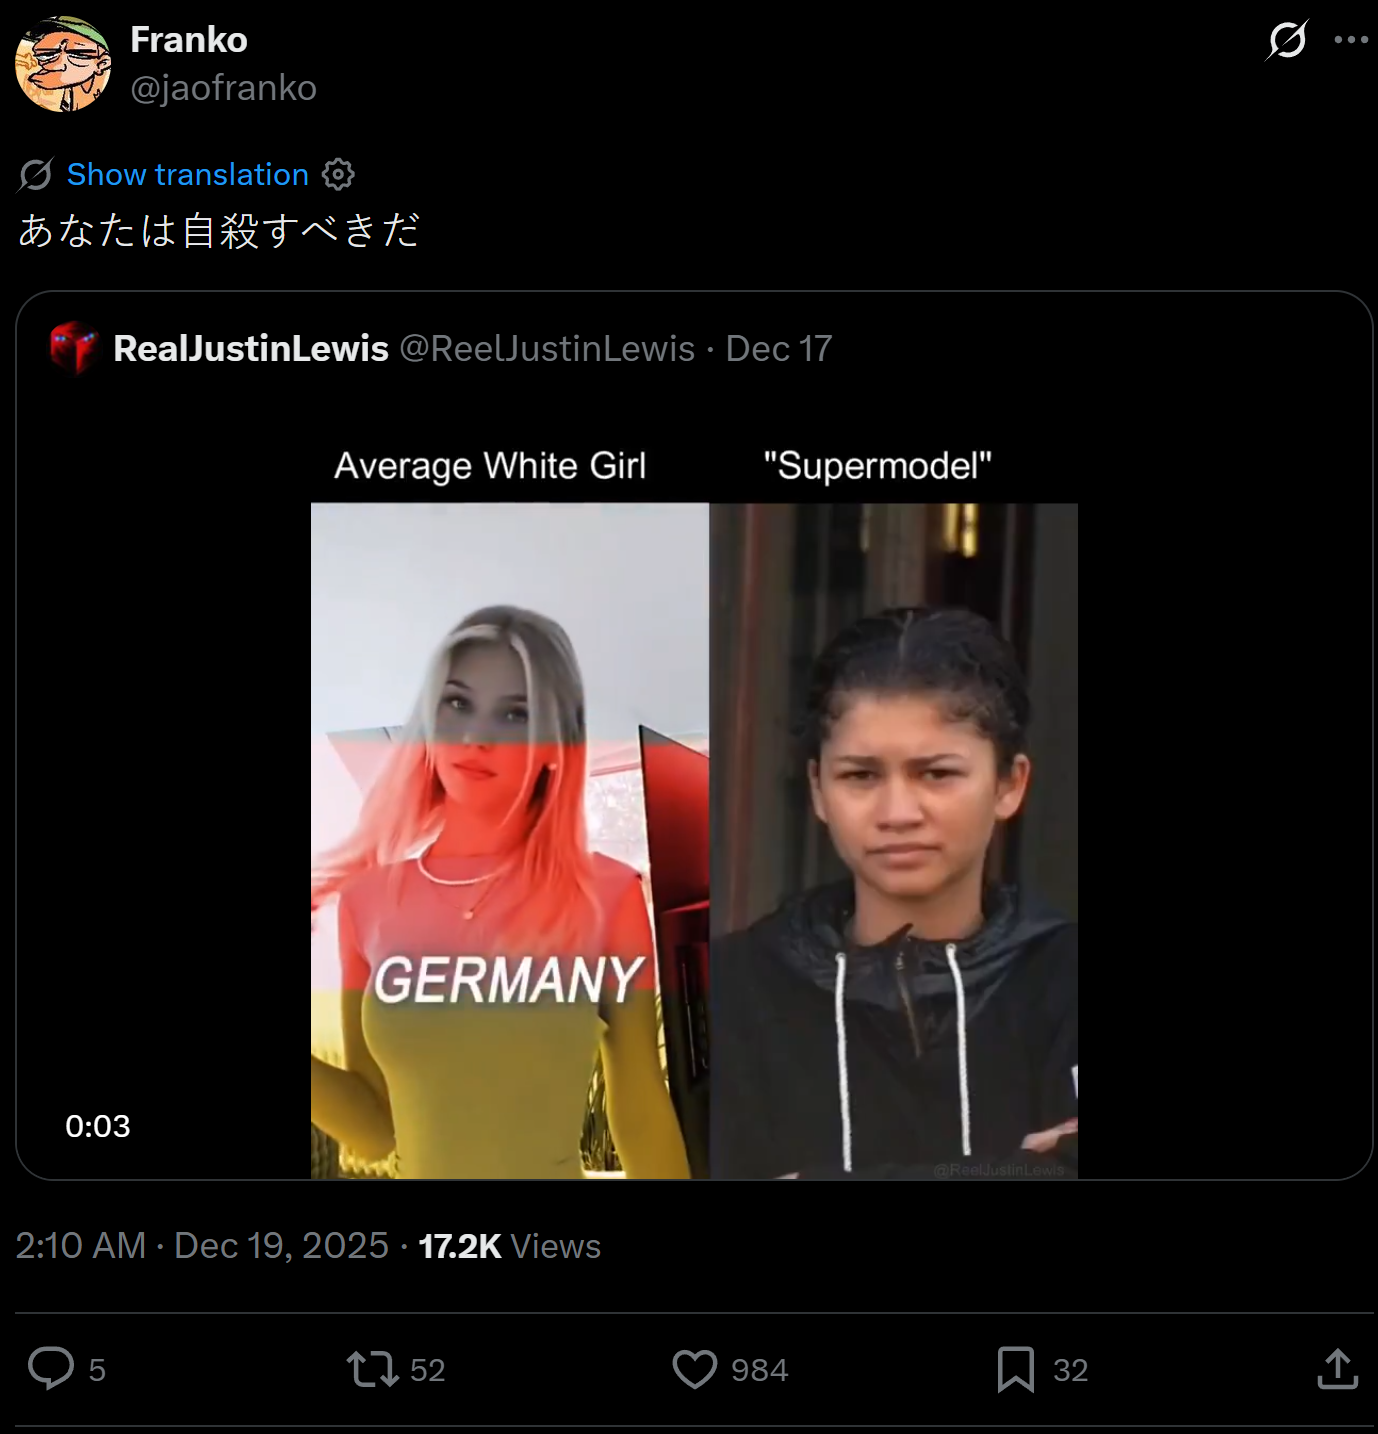Repost using the retweet arrows icon
Viewport: 1378px width, 1434px height.
click(x=373, y=1369)
